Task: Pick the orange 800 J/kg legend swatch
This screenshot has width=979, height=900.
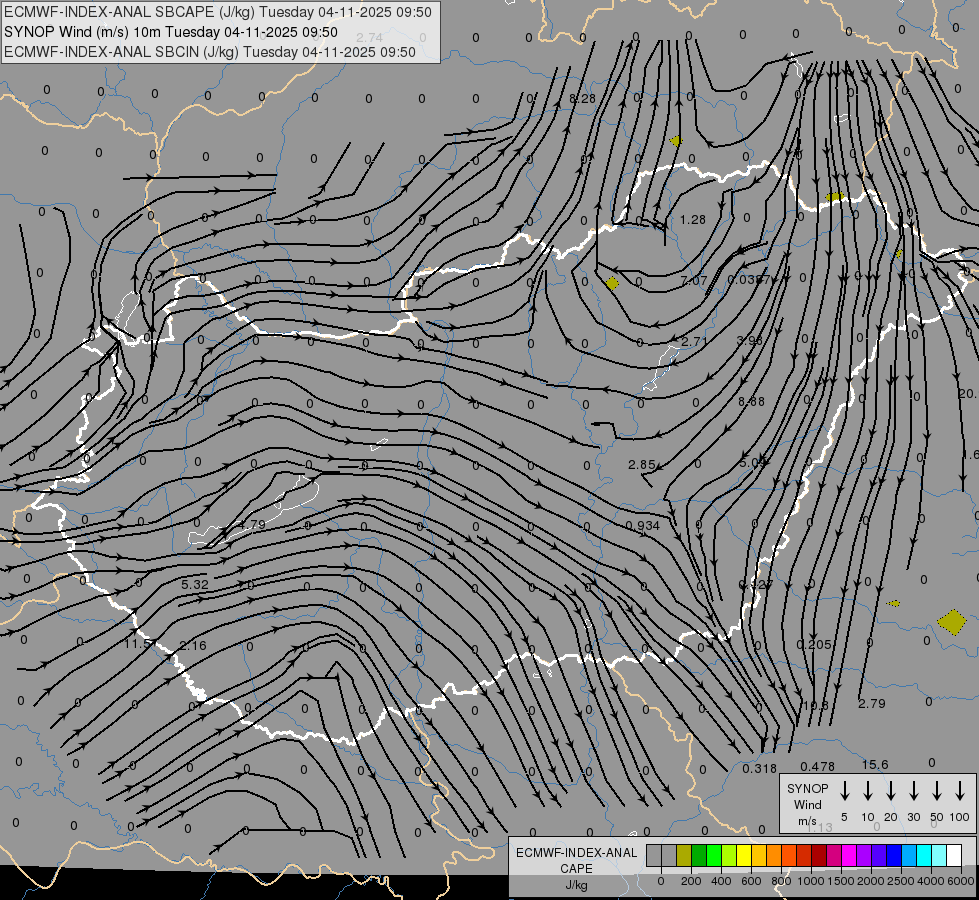Action: 774,856
